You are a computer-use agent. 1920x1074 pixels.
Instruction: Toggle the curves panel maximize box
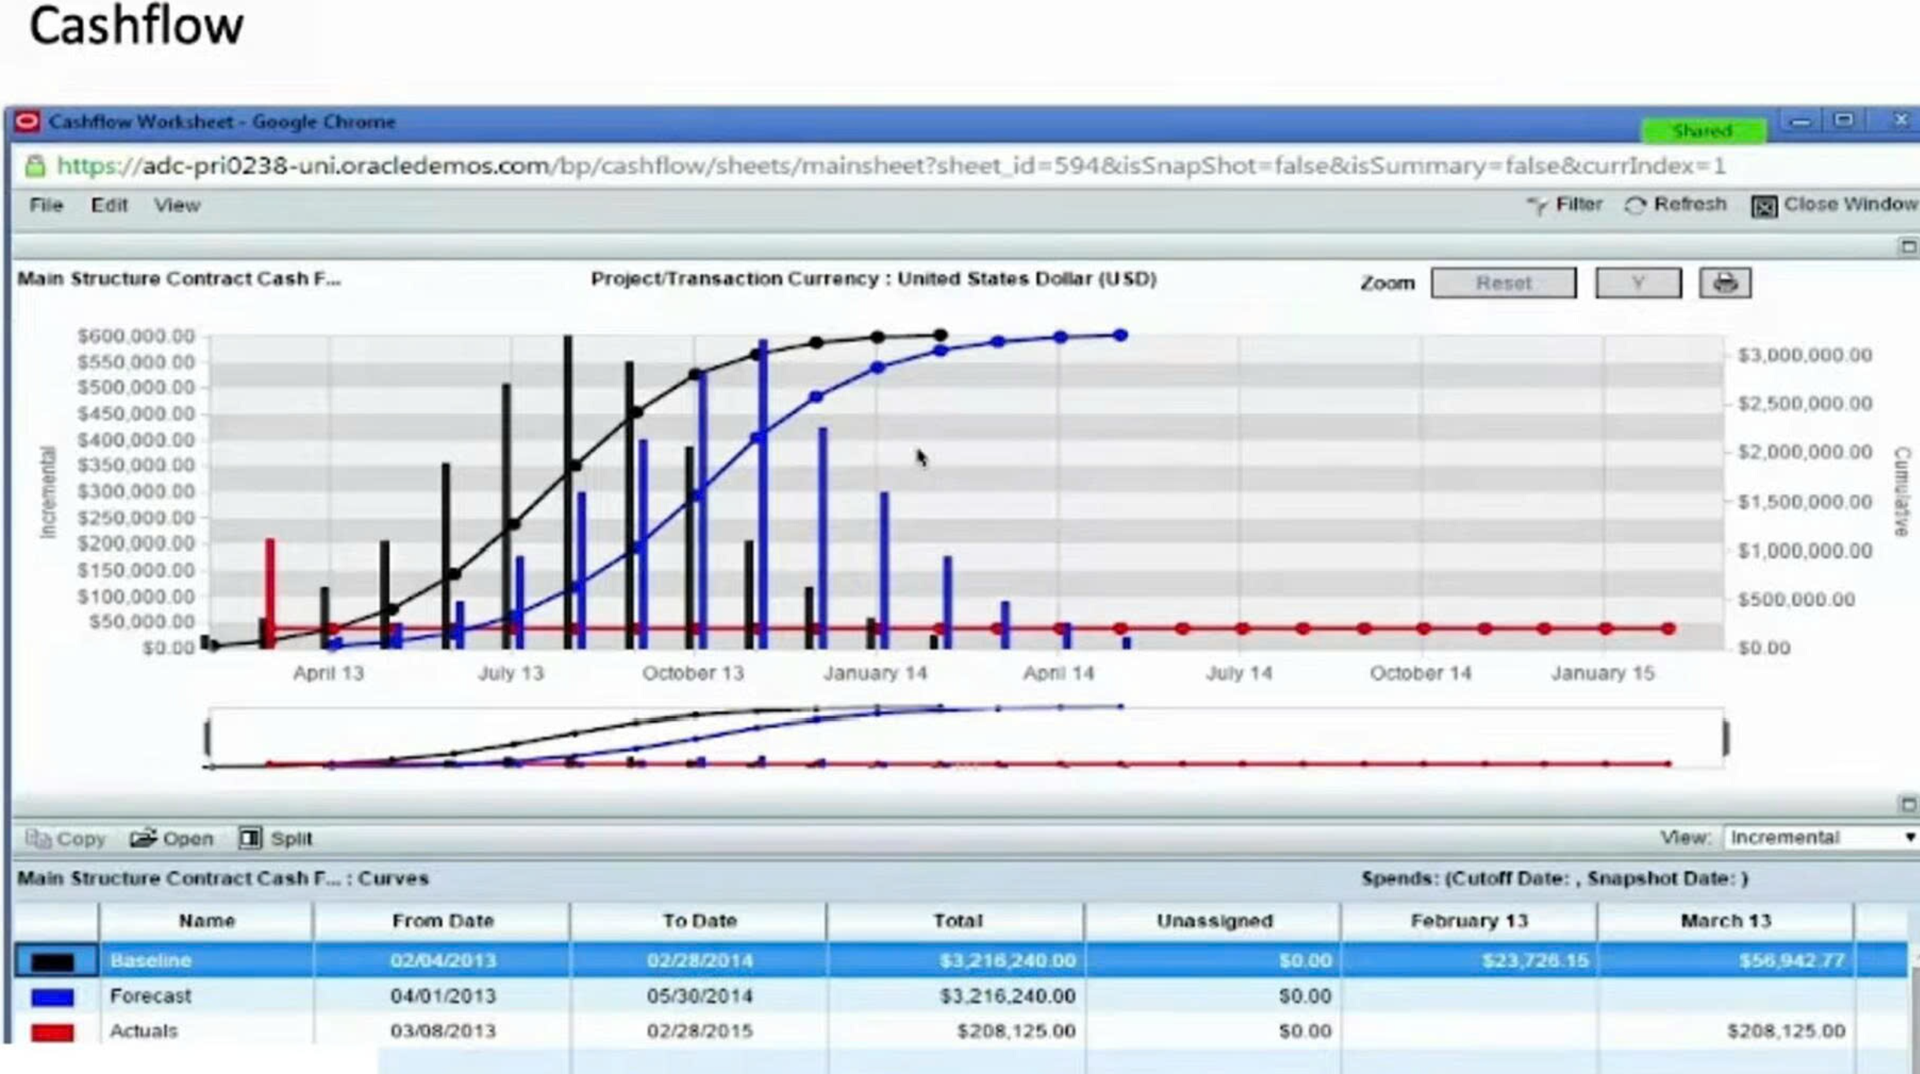1907,804
